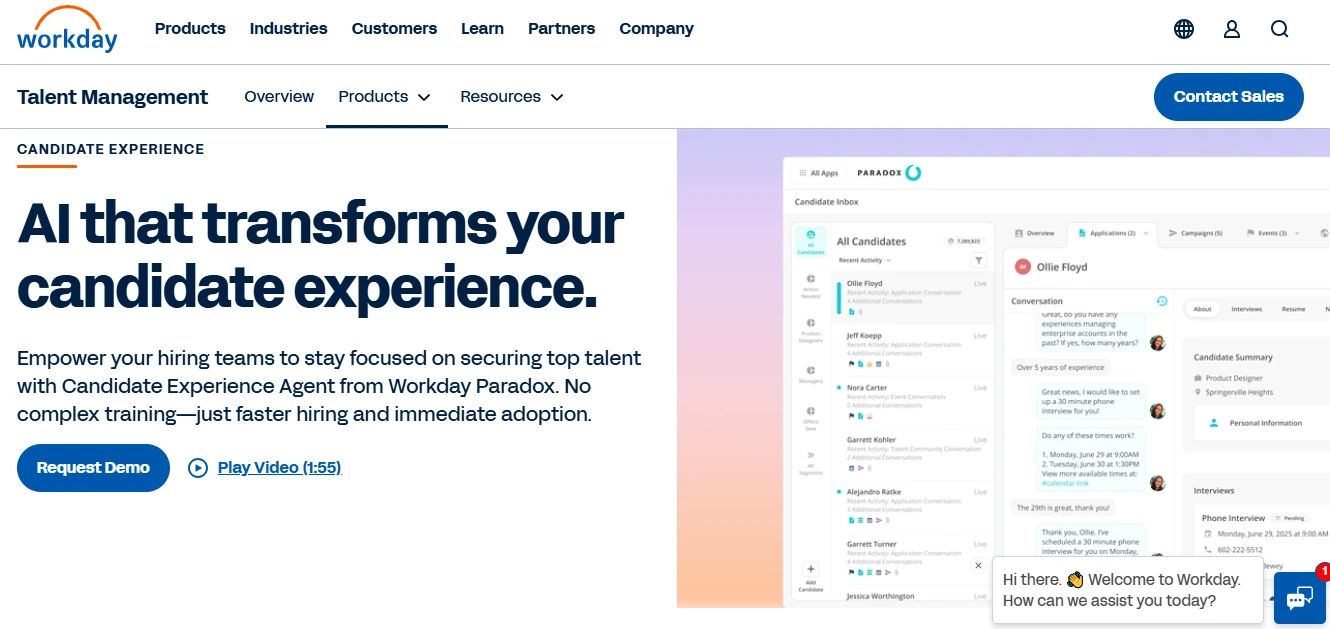1330x629 pixels.
Task: Open the Partners menu
Action: [x=562, y=28]
